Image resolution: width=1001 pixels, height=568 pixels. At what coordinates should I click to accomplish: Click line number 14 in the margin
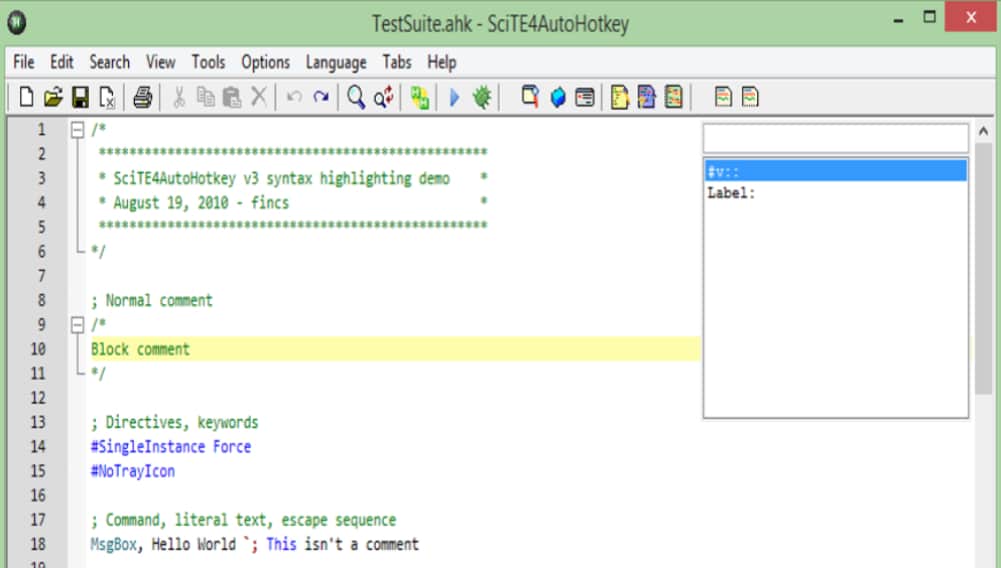pyautogui.click(x=38, y=447)
